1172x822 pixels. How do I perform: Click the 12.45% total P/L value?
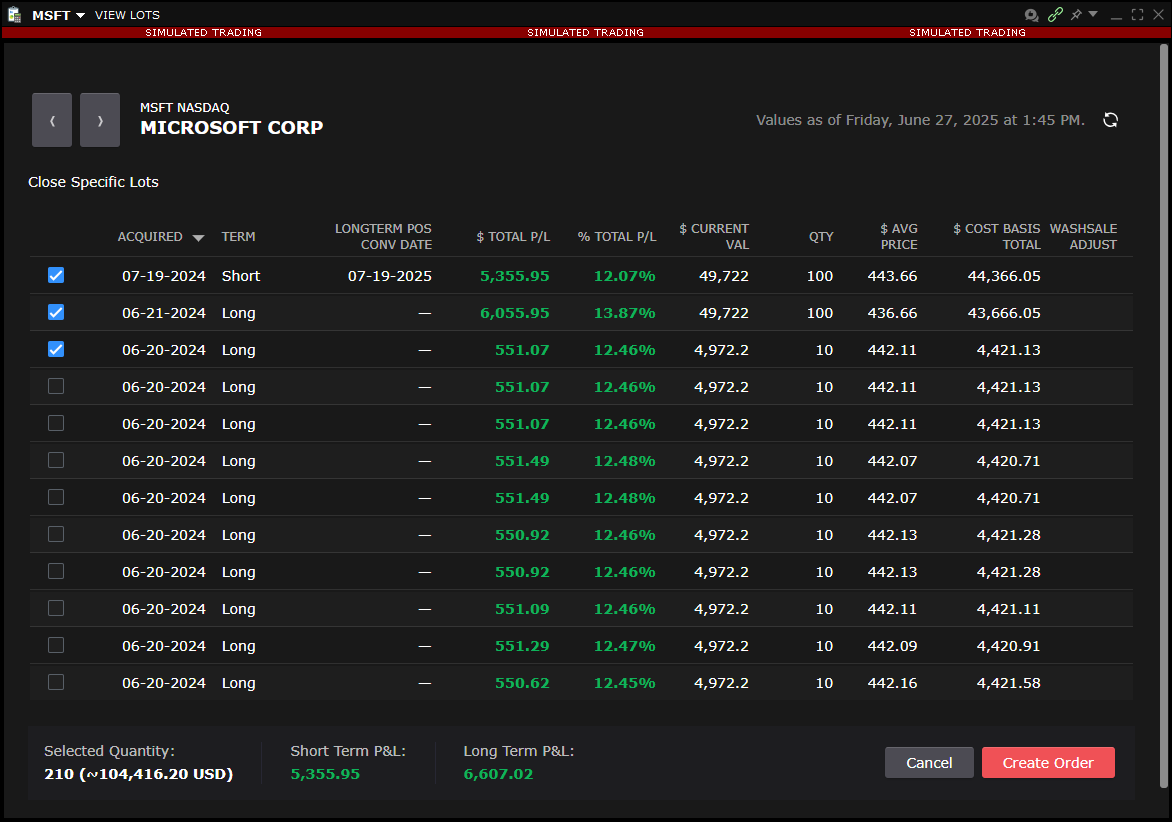(624, 683)
